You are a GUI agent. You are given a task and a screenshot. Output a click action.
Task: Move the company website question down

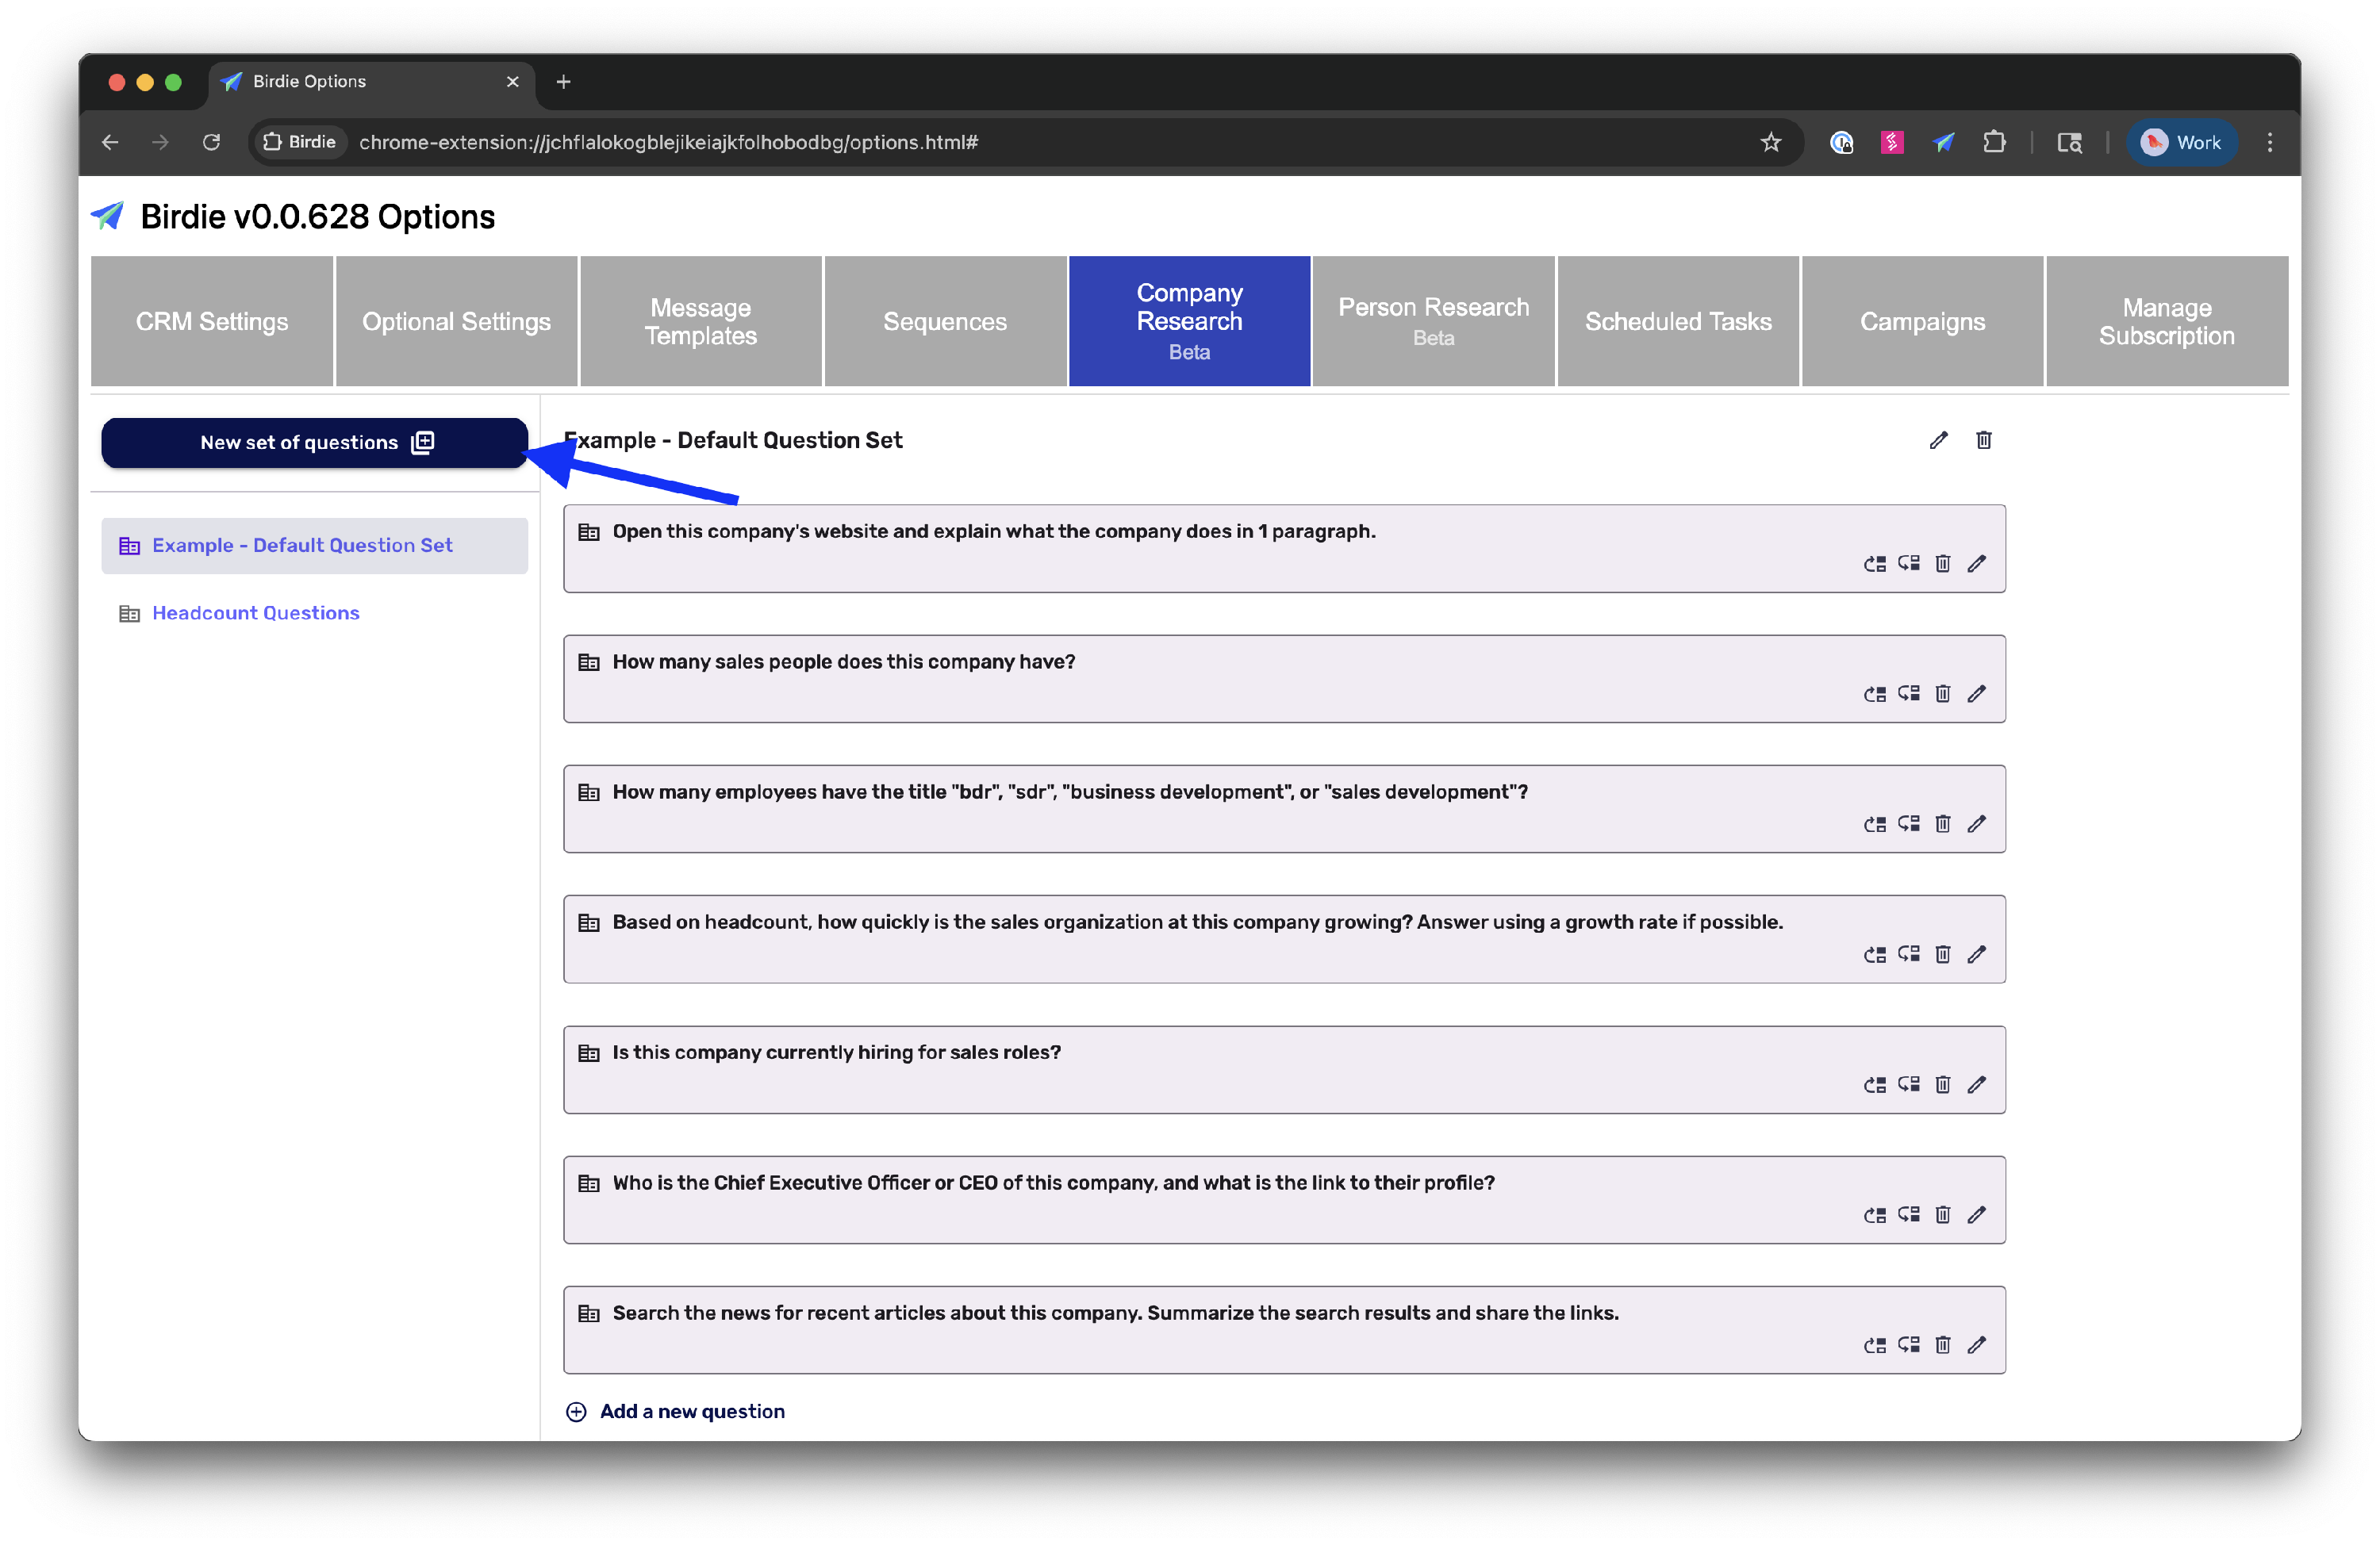[1908, 564]
